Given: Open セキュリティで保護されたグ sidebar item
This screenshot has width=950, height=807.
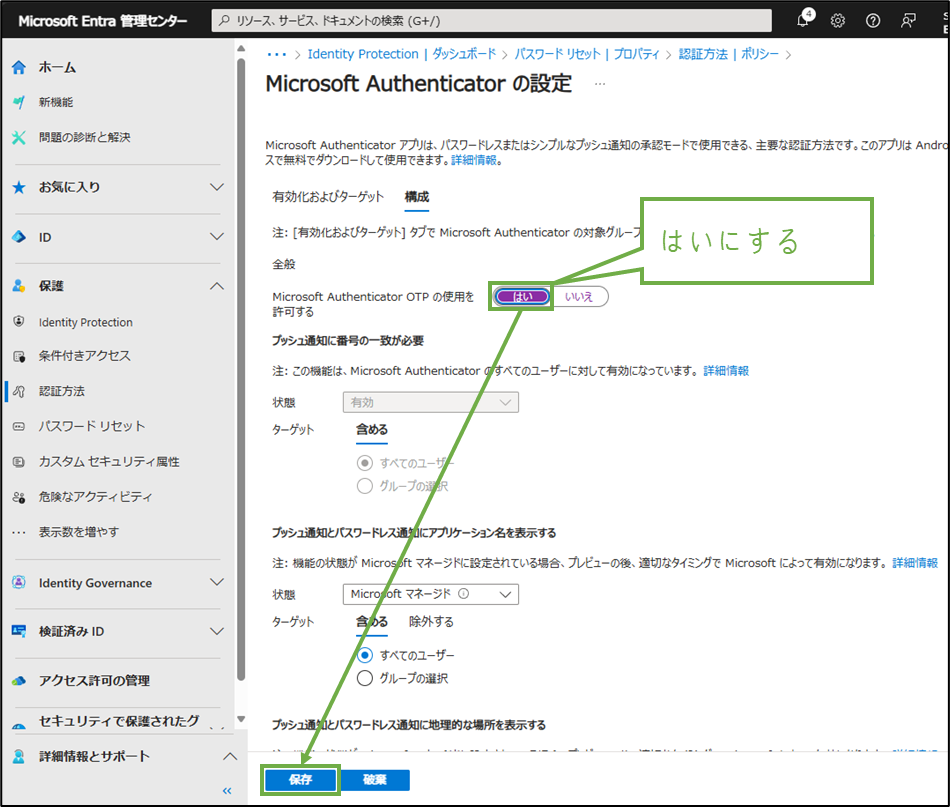Looking at the screenshot, I should tap(119, 720).
